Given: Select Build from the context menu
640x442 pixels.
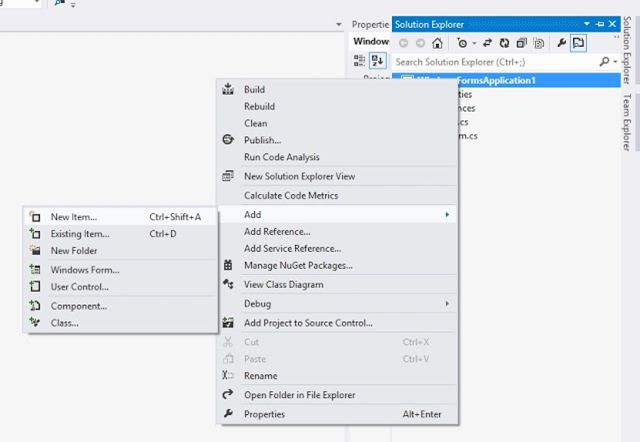Looking at the screenshot, I should click(x=255, y=89).
